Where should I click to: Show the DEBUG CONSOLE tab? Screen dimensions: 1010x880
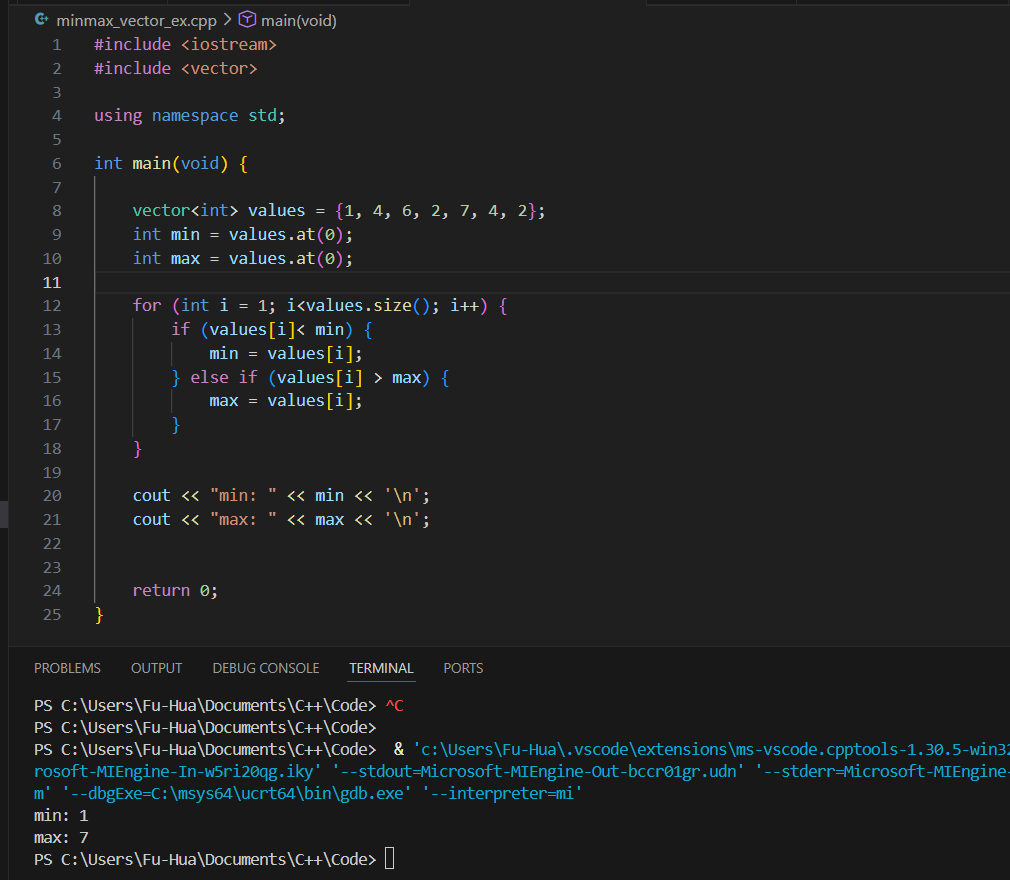[266, 668]
